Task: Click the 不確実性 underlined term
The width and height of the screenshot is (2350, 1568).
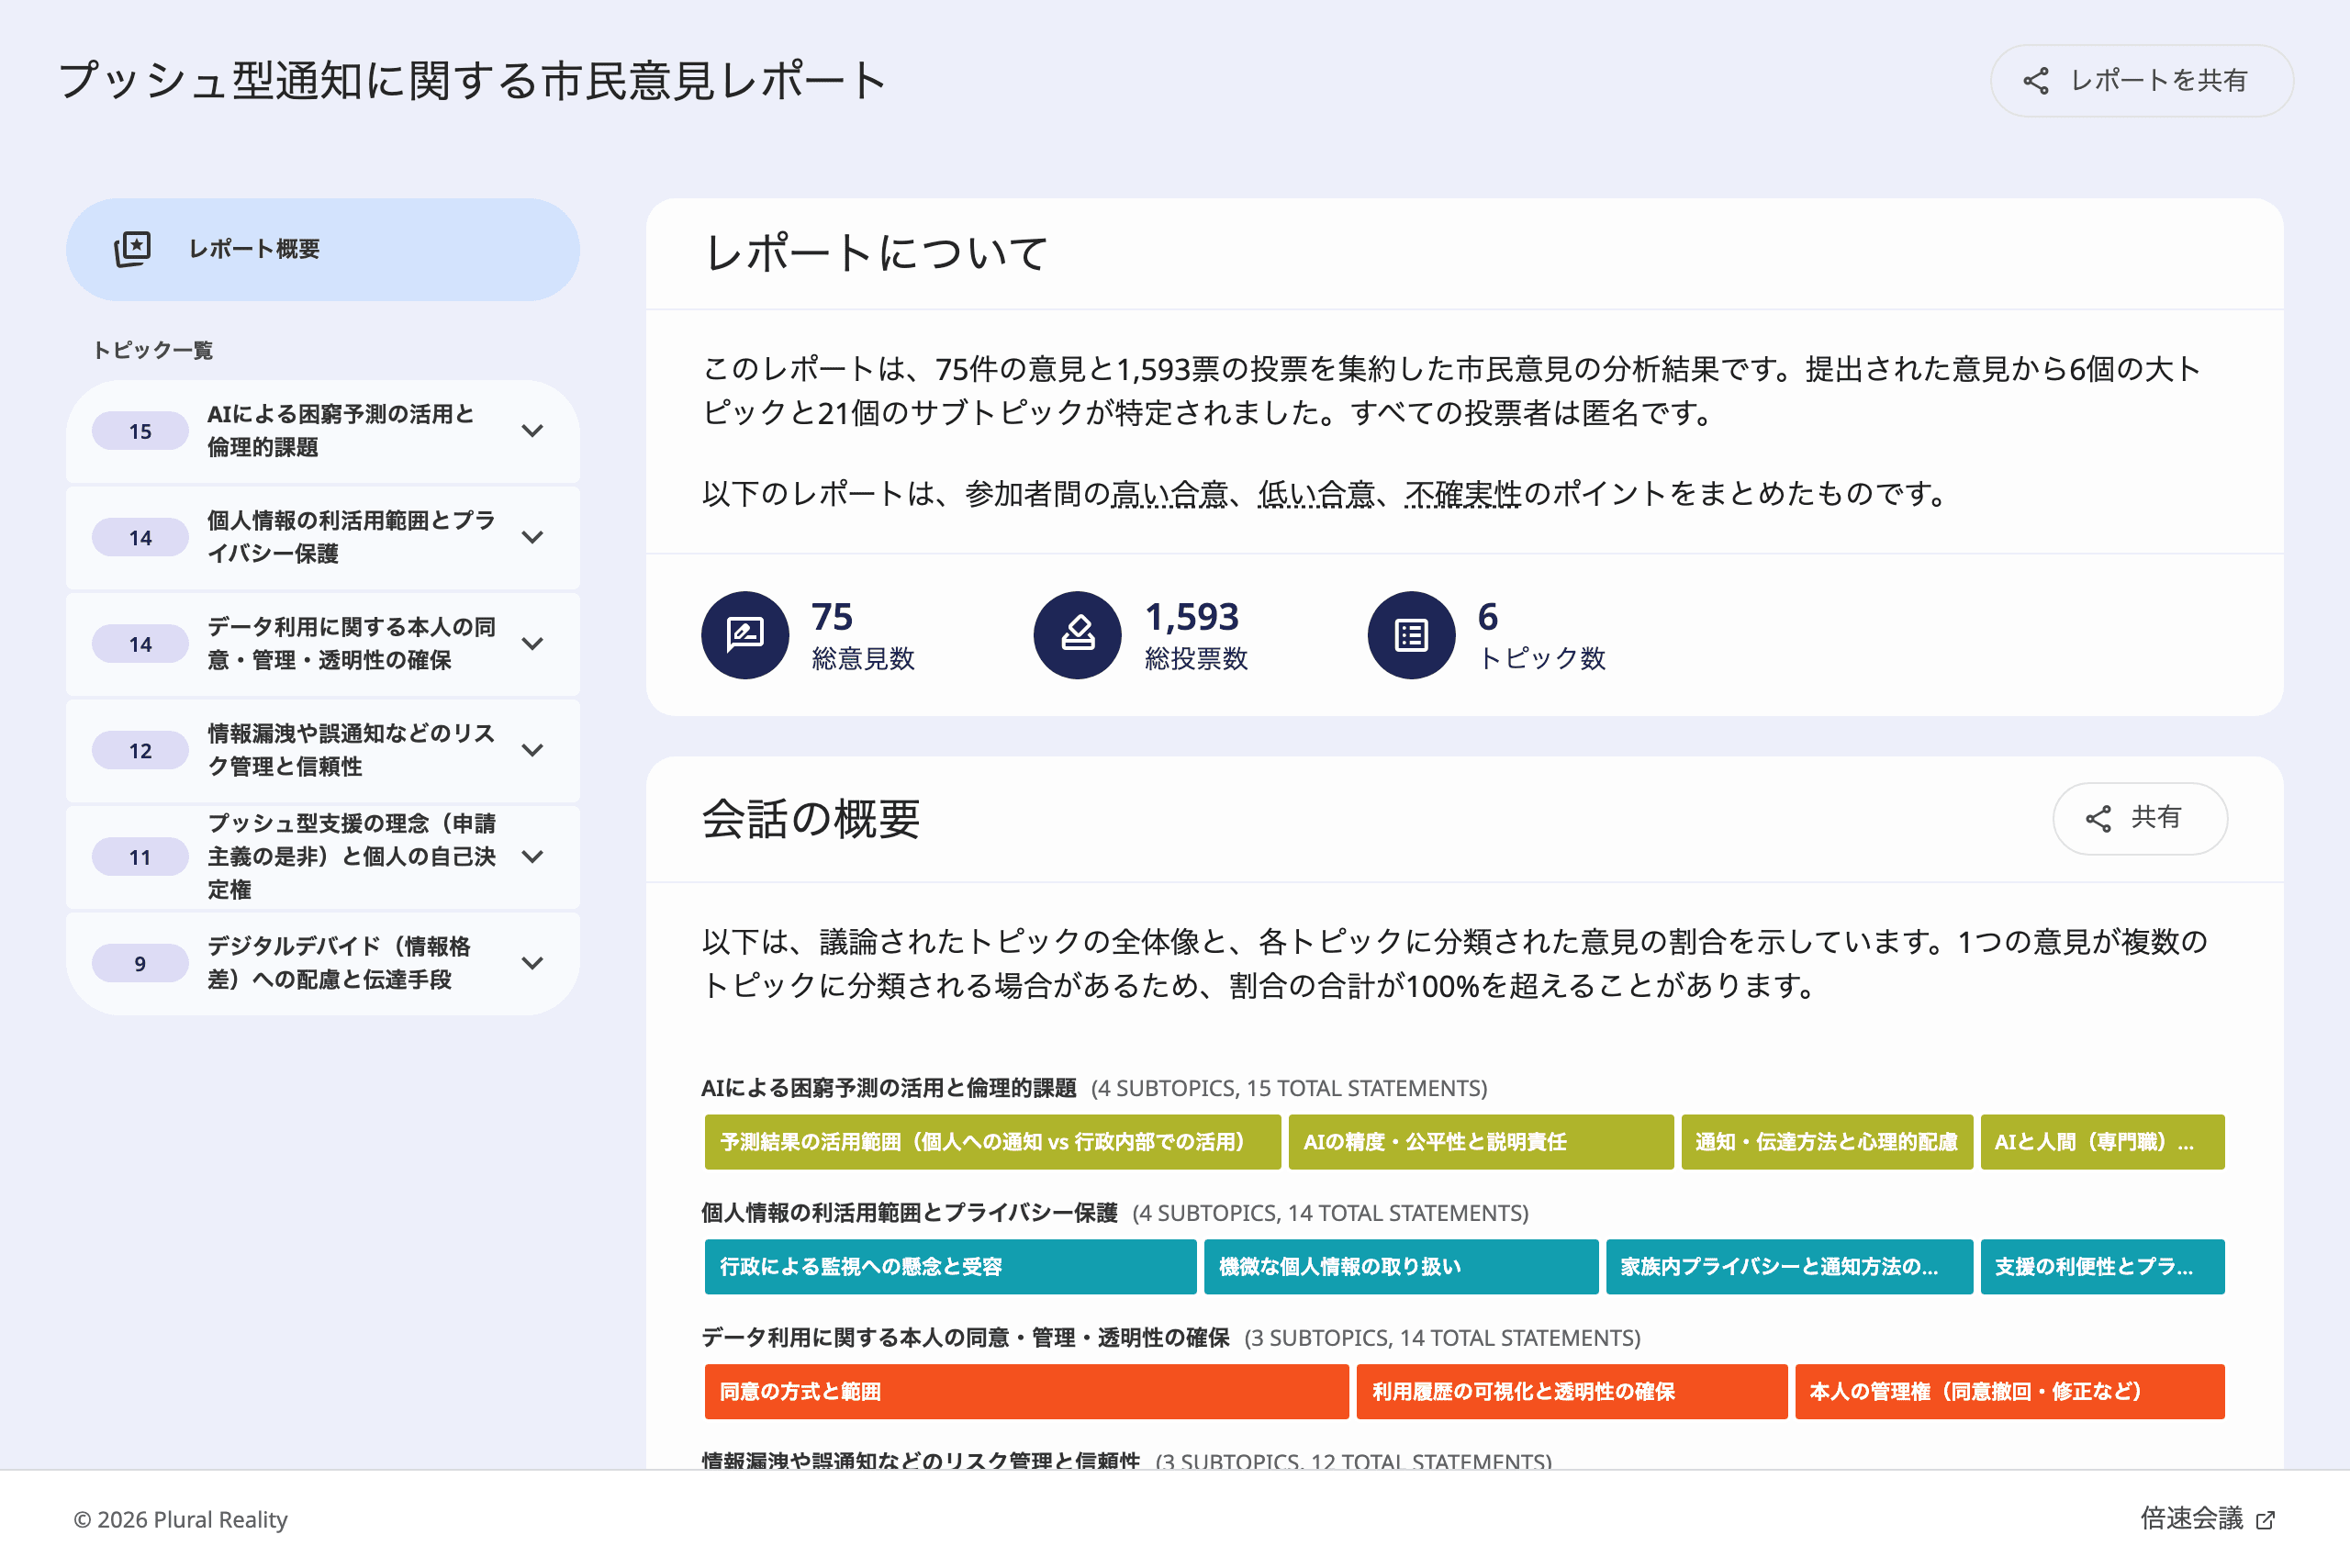Action: coord(1463,494)
